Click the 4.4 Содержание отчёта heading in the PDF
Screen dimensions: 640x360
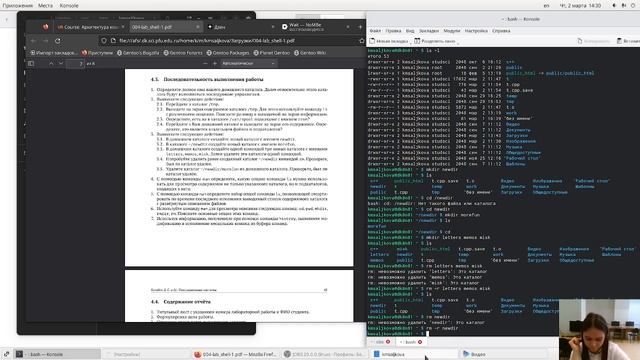[181, 302]
